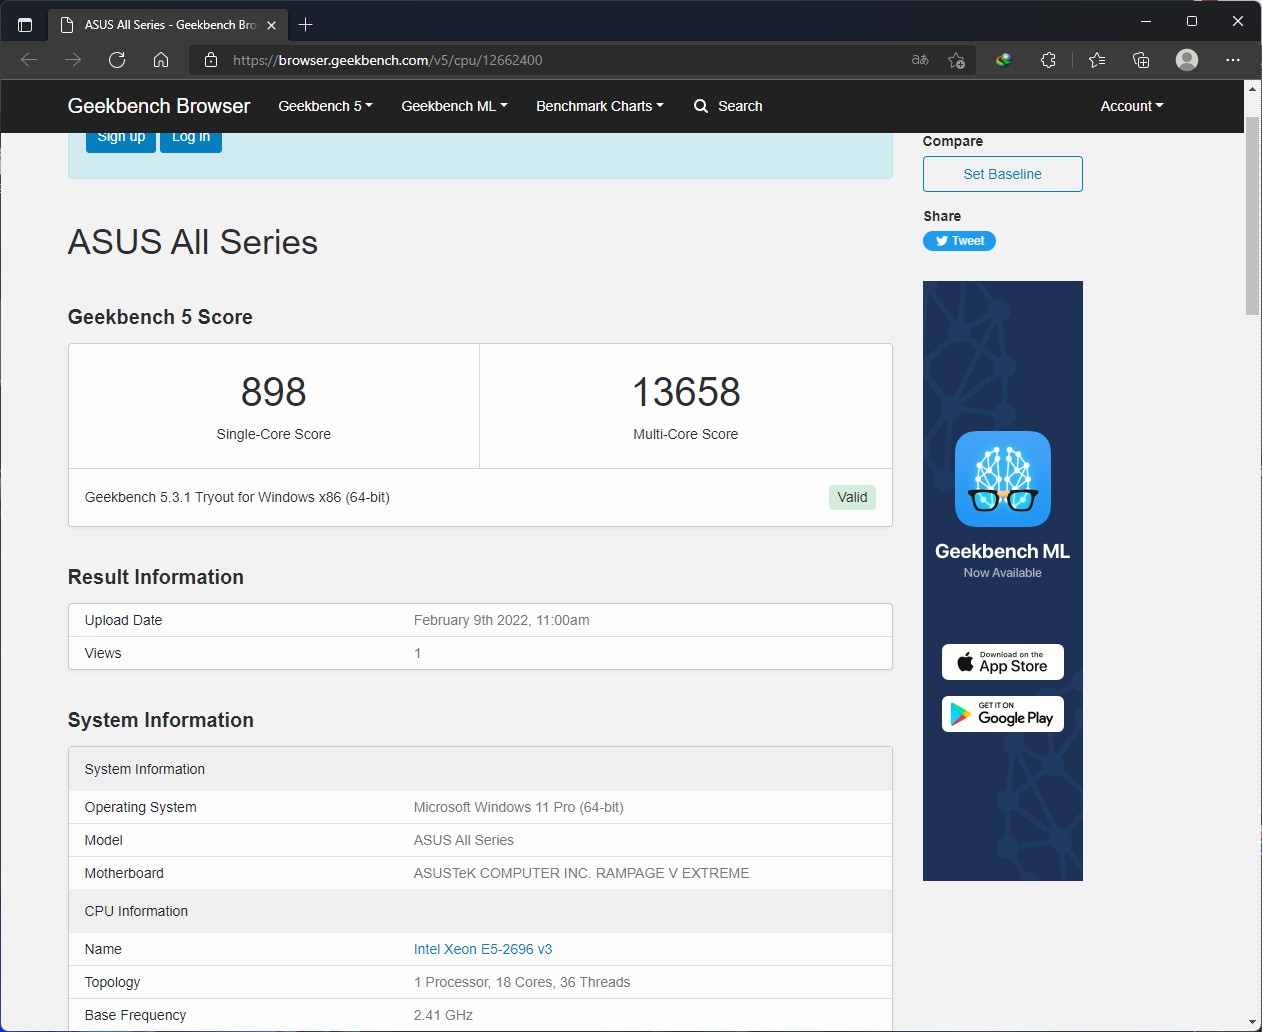This screenshot has width=1262, height=1032.
Task: Open the Benchmark Charts dropdown
Action: (x=600, y=106)
